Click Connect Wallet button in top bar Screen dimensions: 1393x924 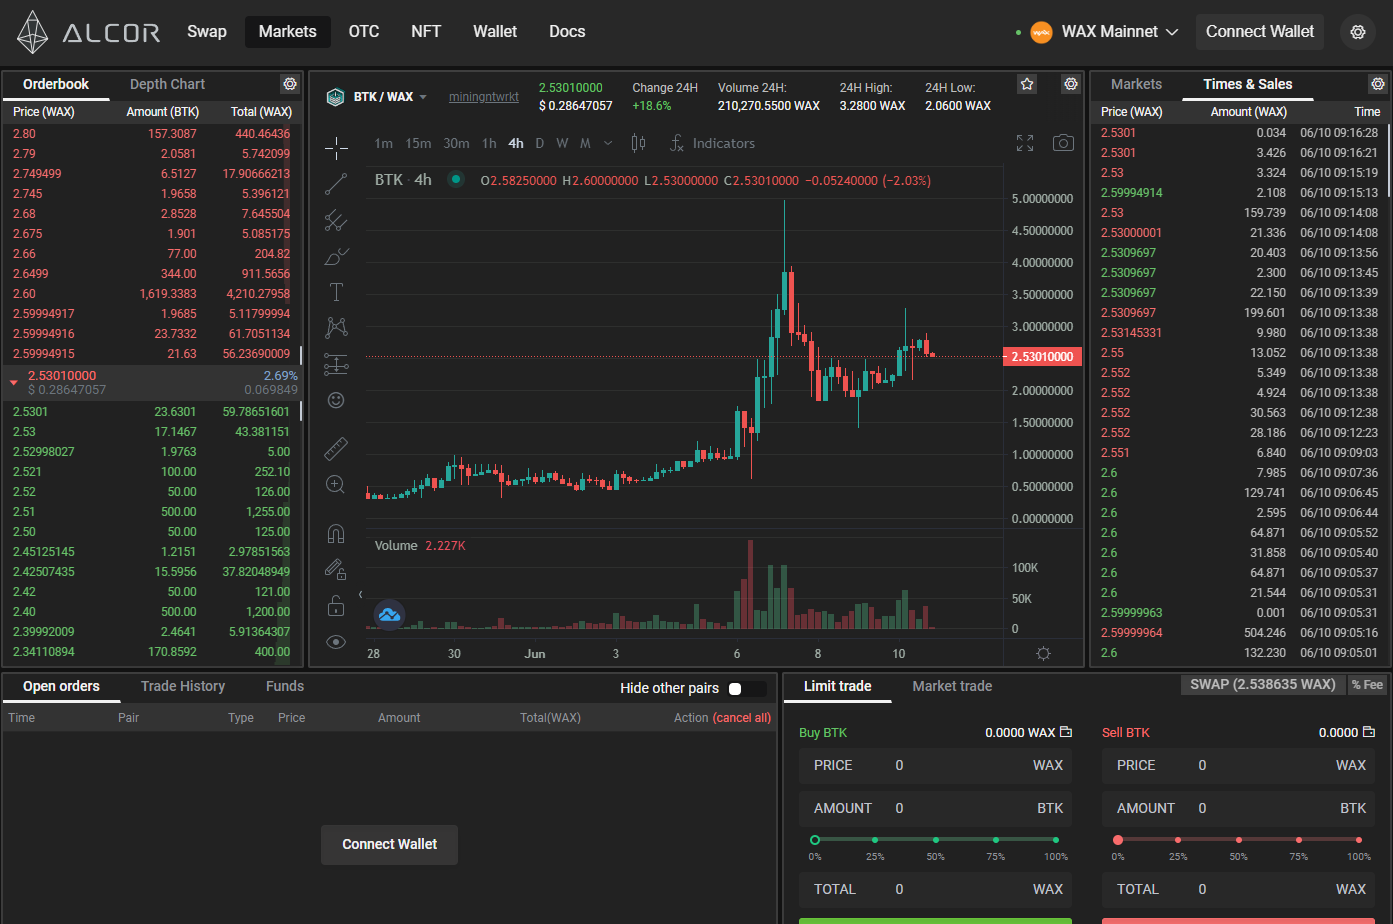[1260, 32]
